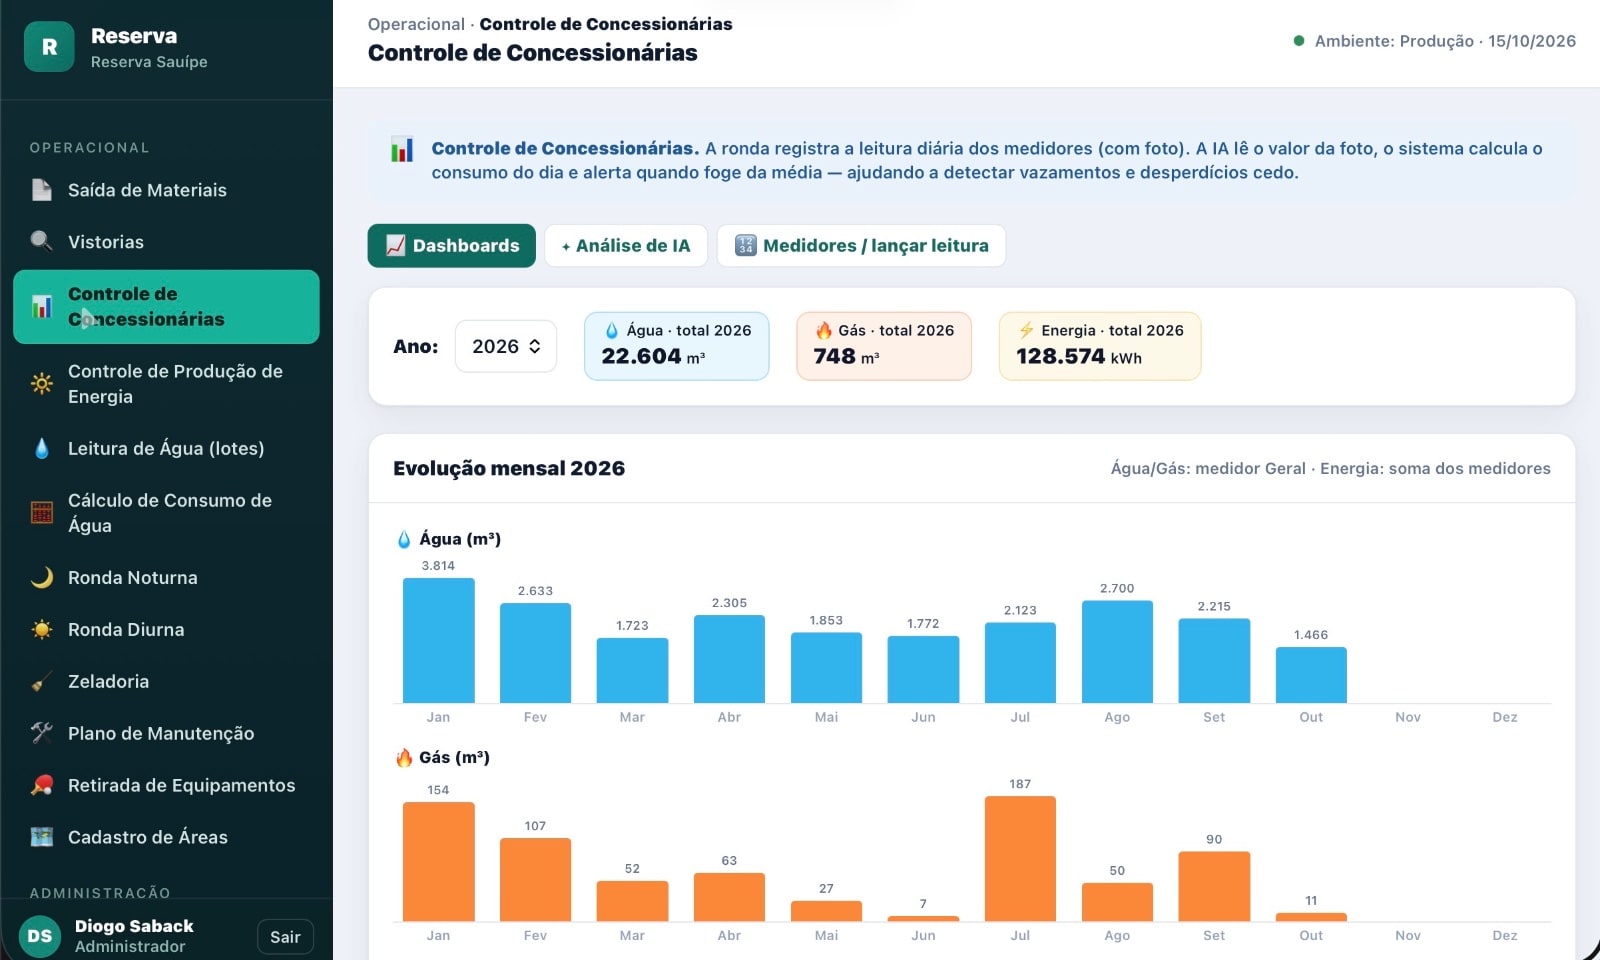Click the August water bar 2.700
This screenshot has height=960, width=1600.
(x=1117, y=652)
